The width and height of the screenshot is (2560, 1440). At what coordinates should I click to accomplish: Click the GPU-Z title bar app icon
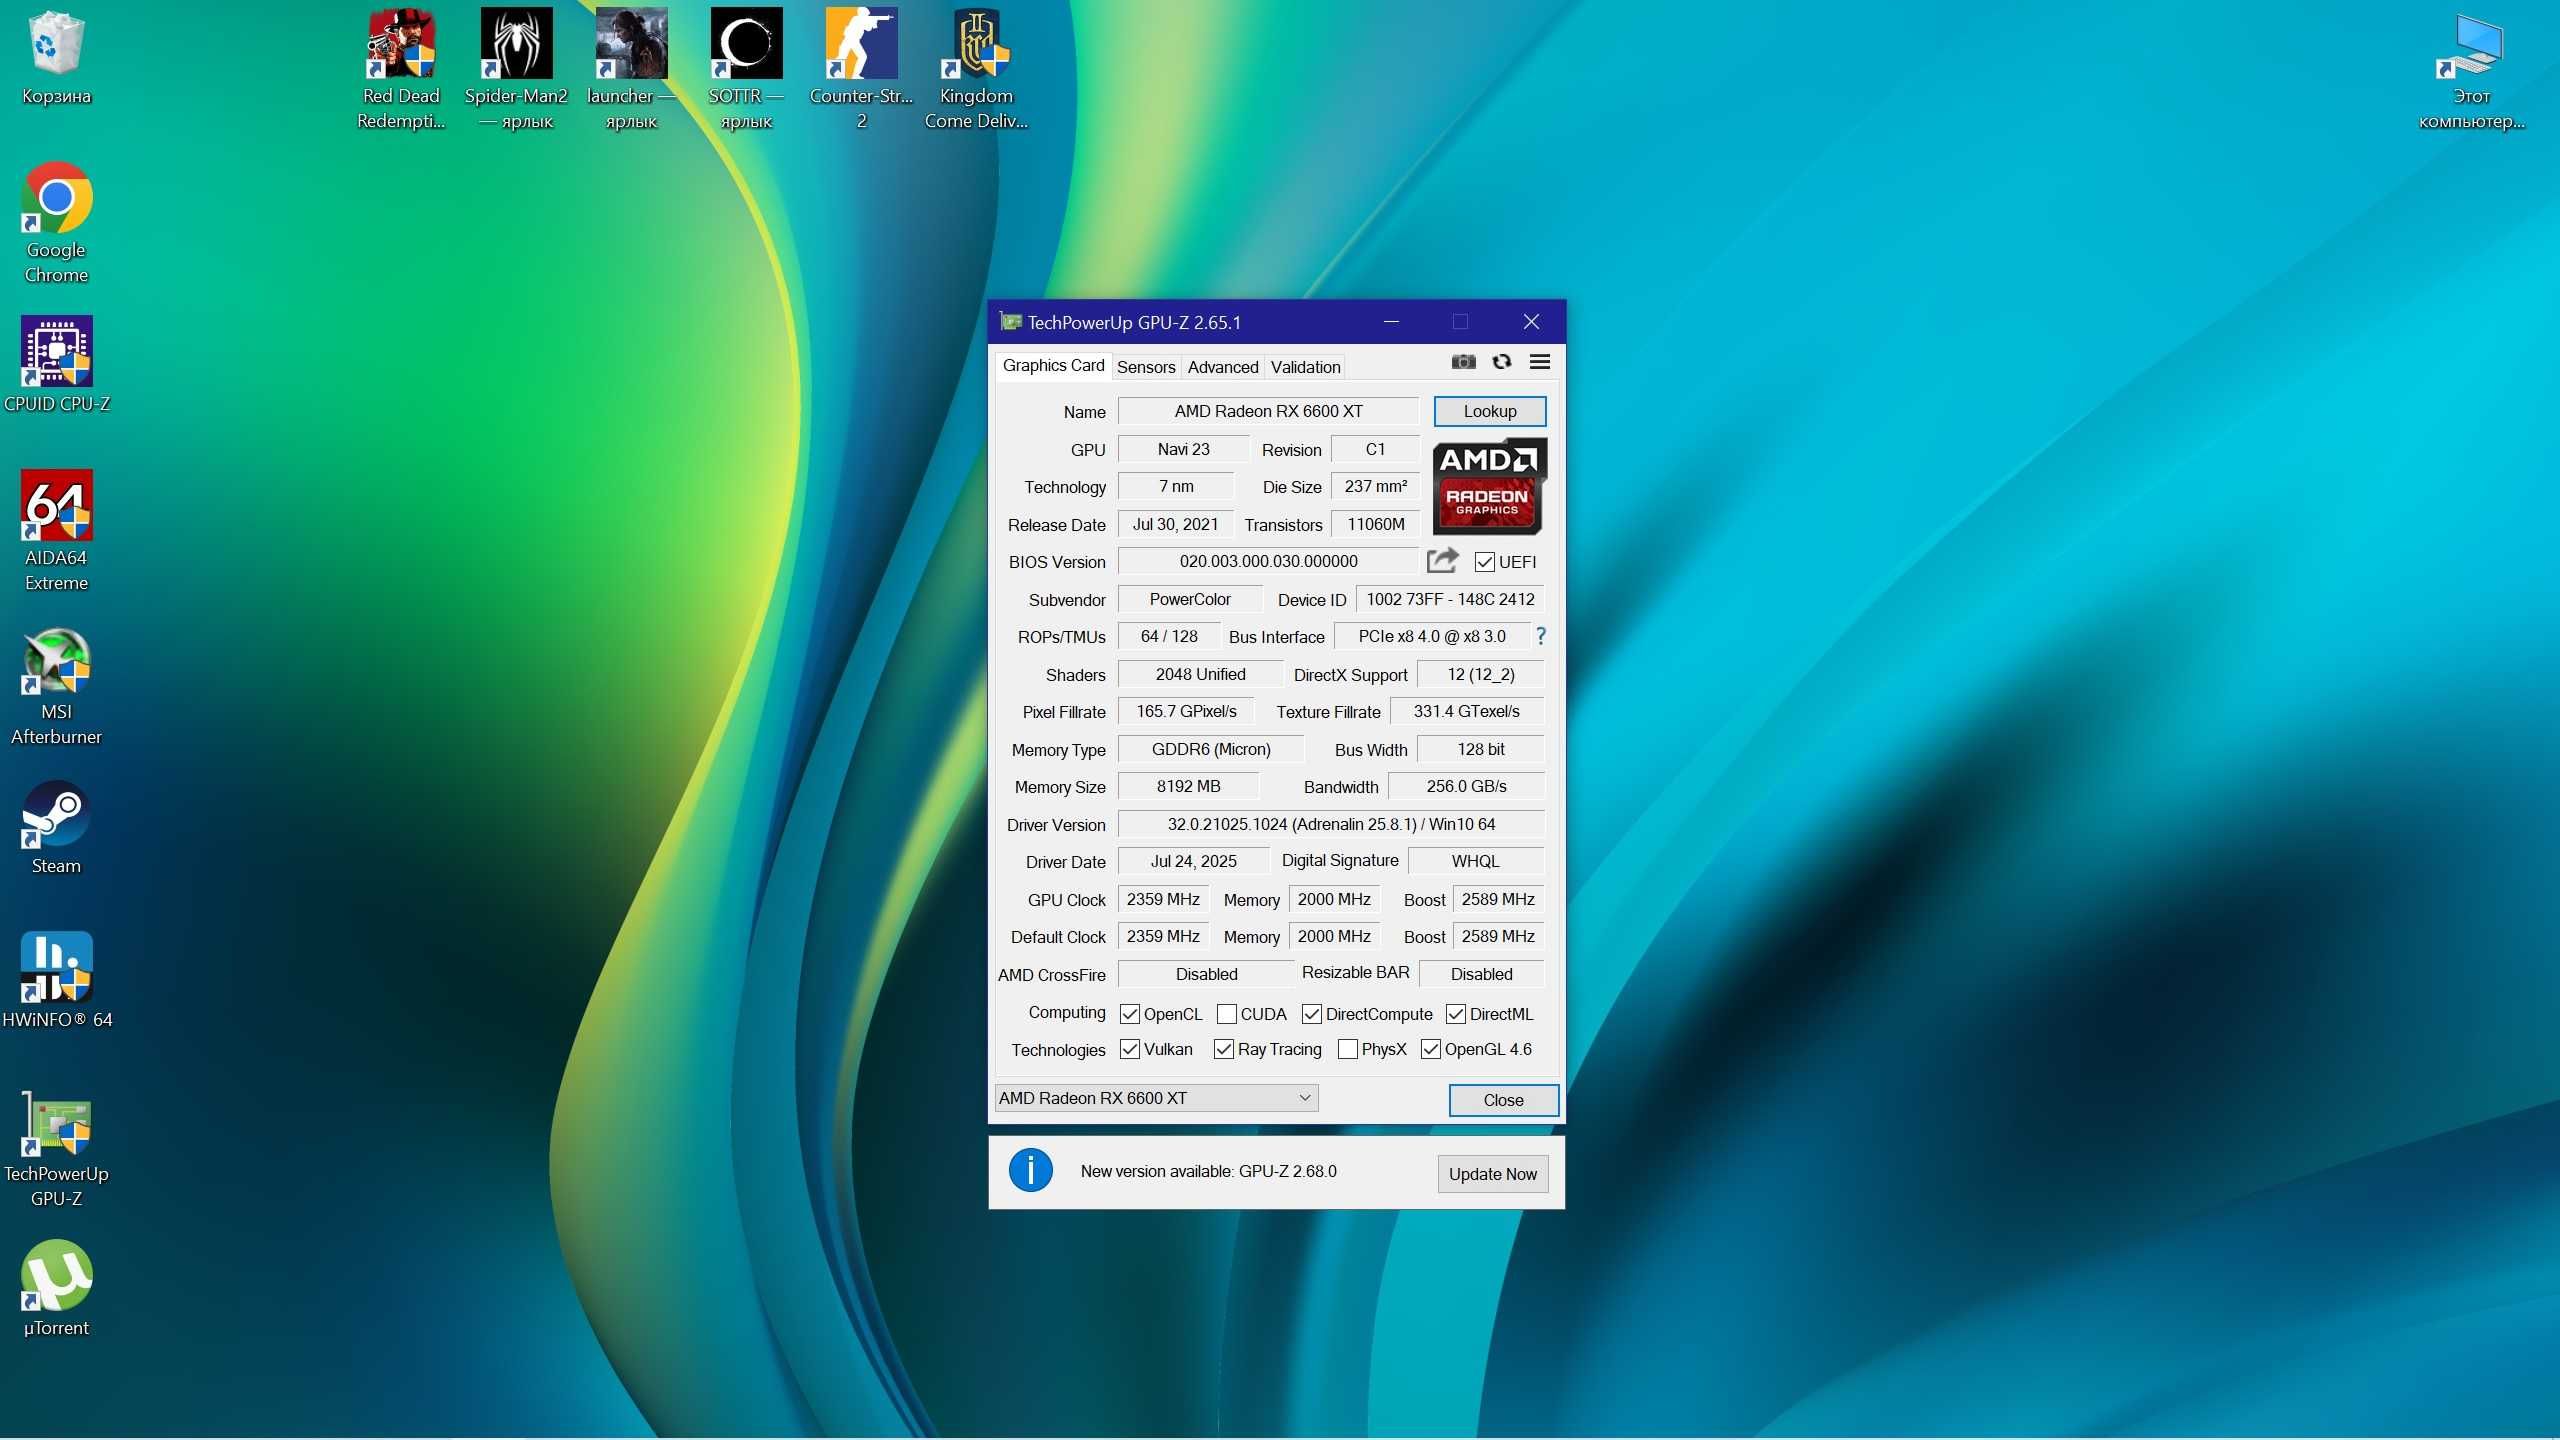pyautogui.click(x=1011, y=322)
